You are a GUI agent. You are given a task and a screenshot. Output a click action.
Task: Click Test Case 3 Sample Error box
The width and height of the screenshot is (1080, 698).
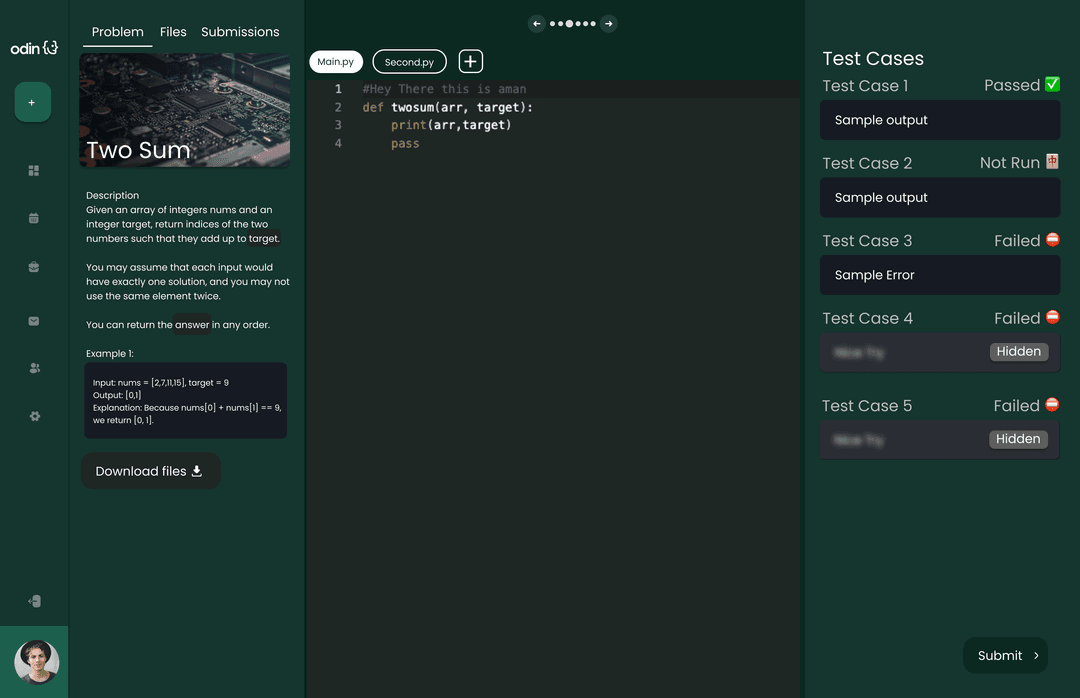pos(939,275)
